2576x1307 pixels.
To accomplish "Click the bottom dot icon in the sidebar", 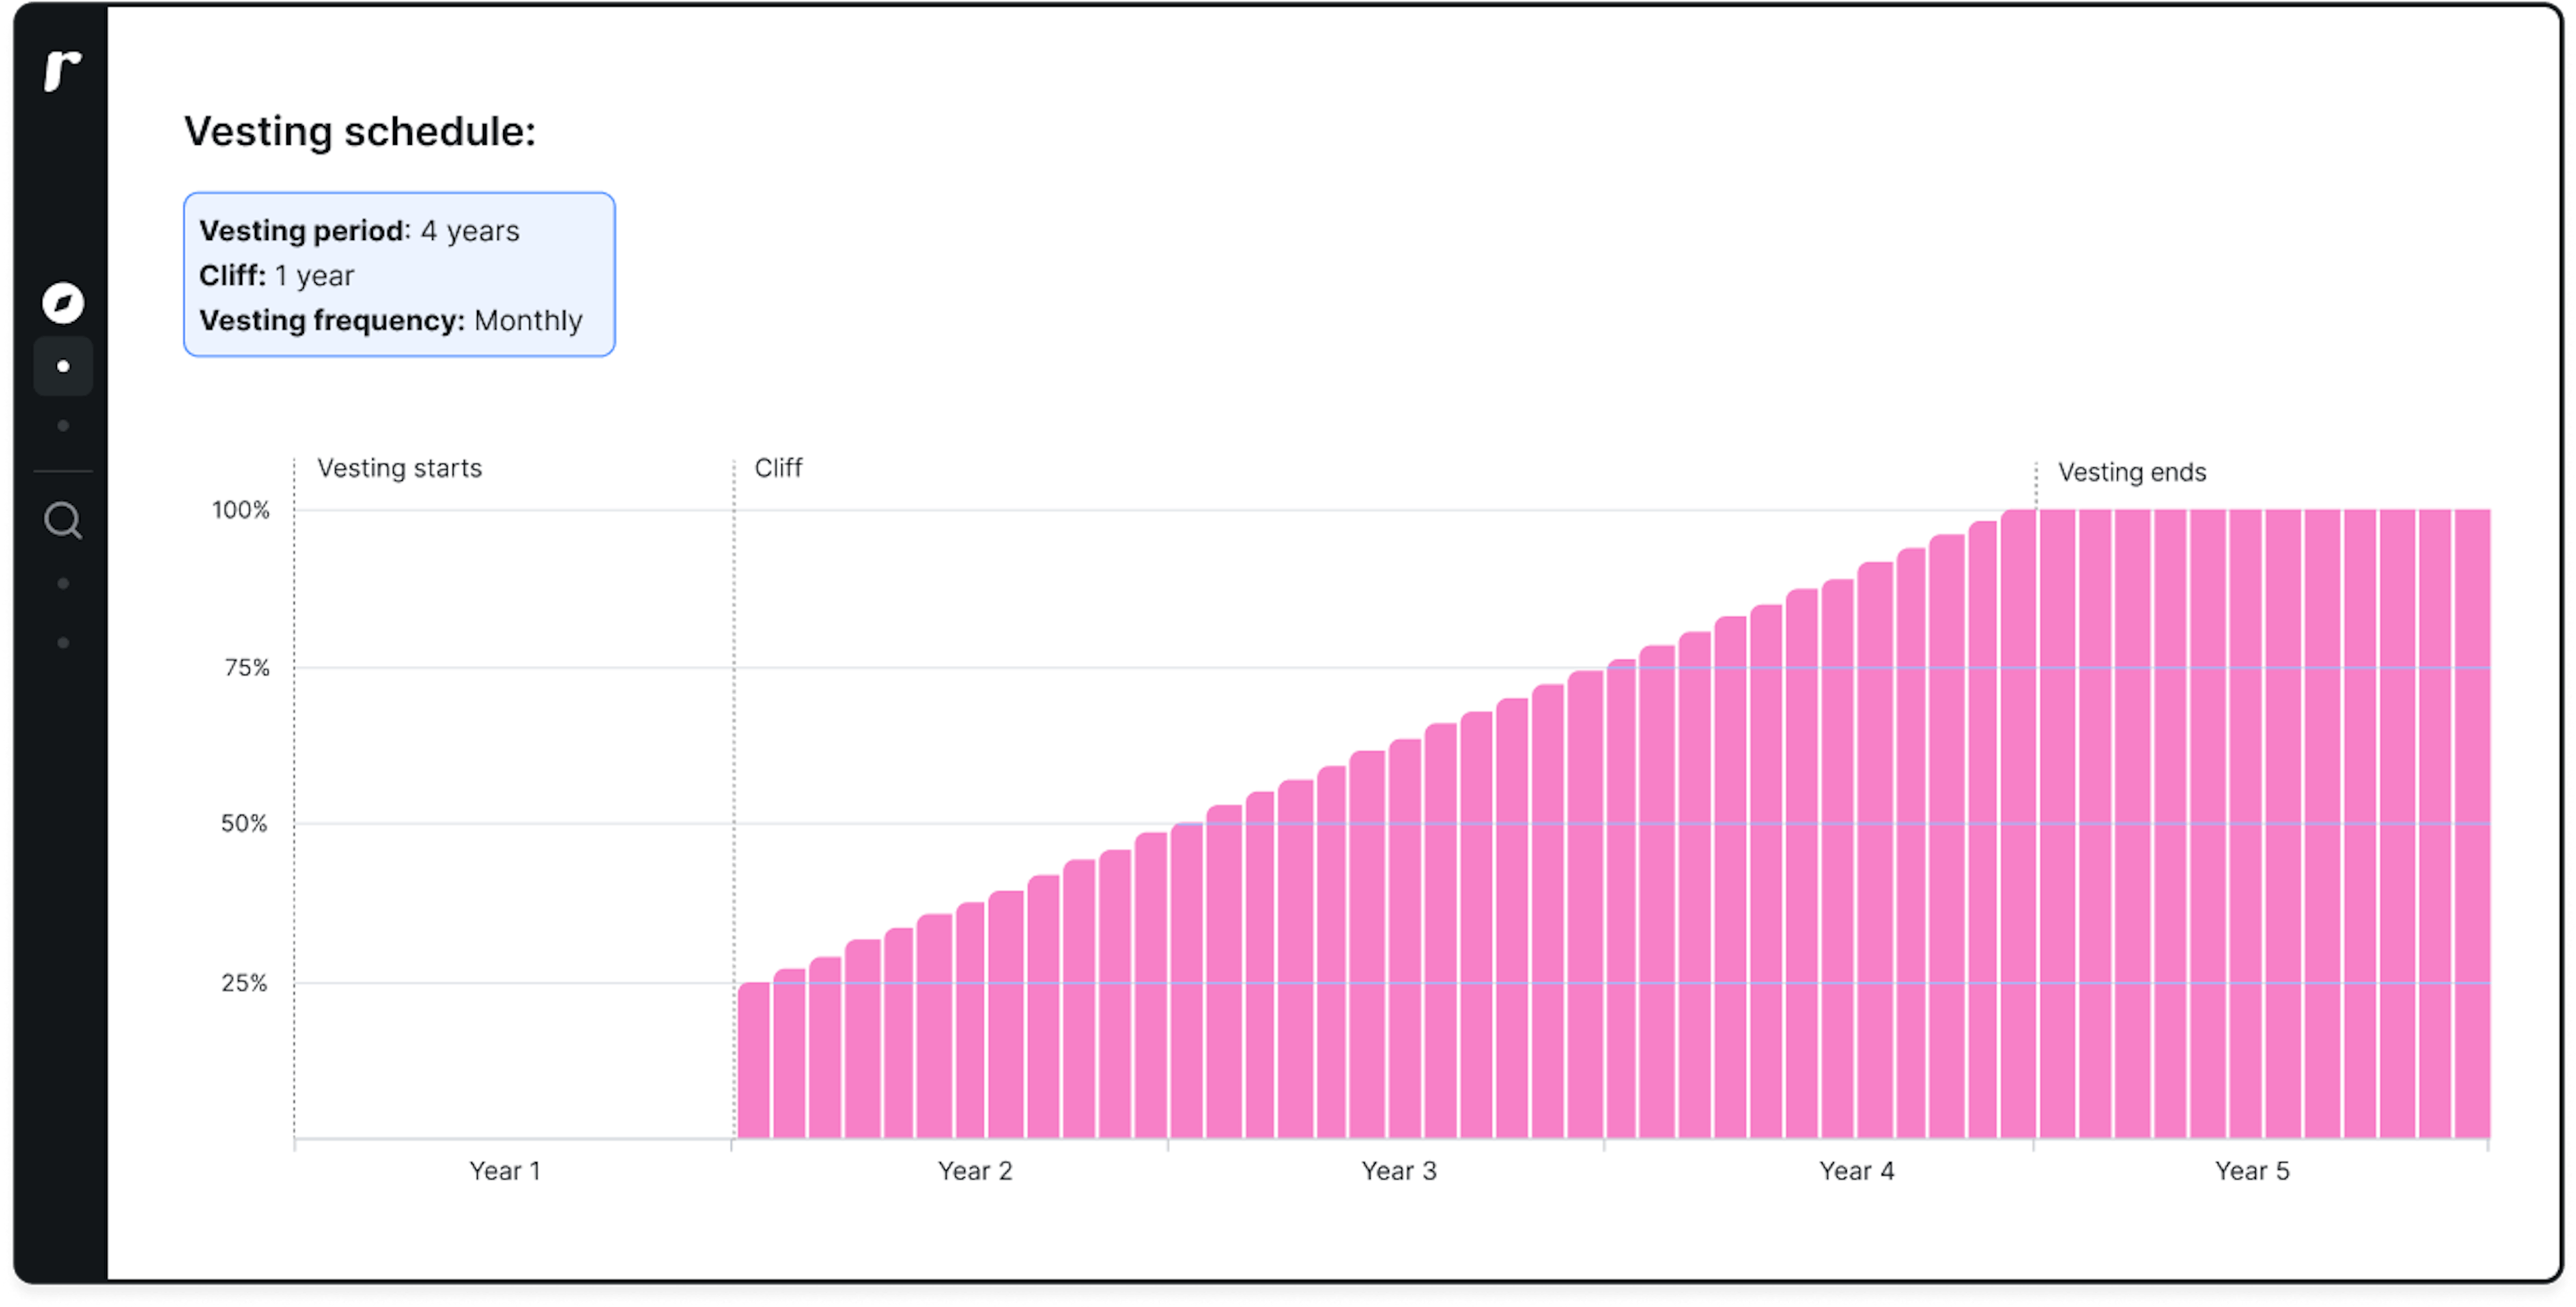I will (x=63, y=643).
